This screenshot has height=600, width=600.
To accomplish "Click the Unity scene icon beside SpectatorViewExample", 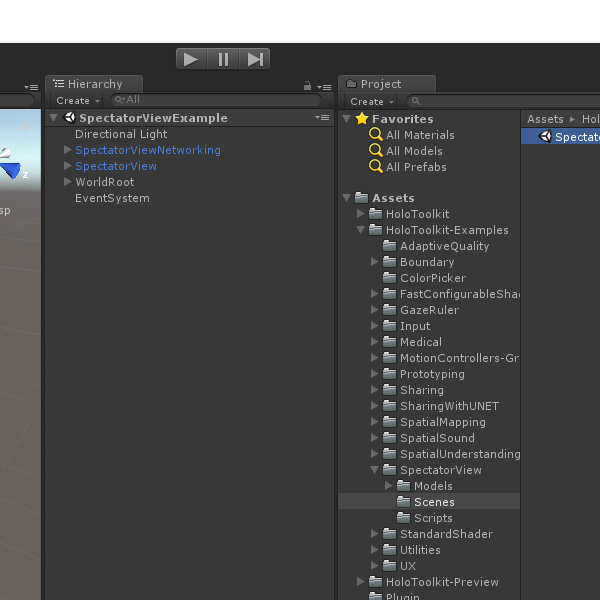I will click(70, 117).
